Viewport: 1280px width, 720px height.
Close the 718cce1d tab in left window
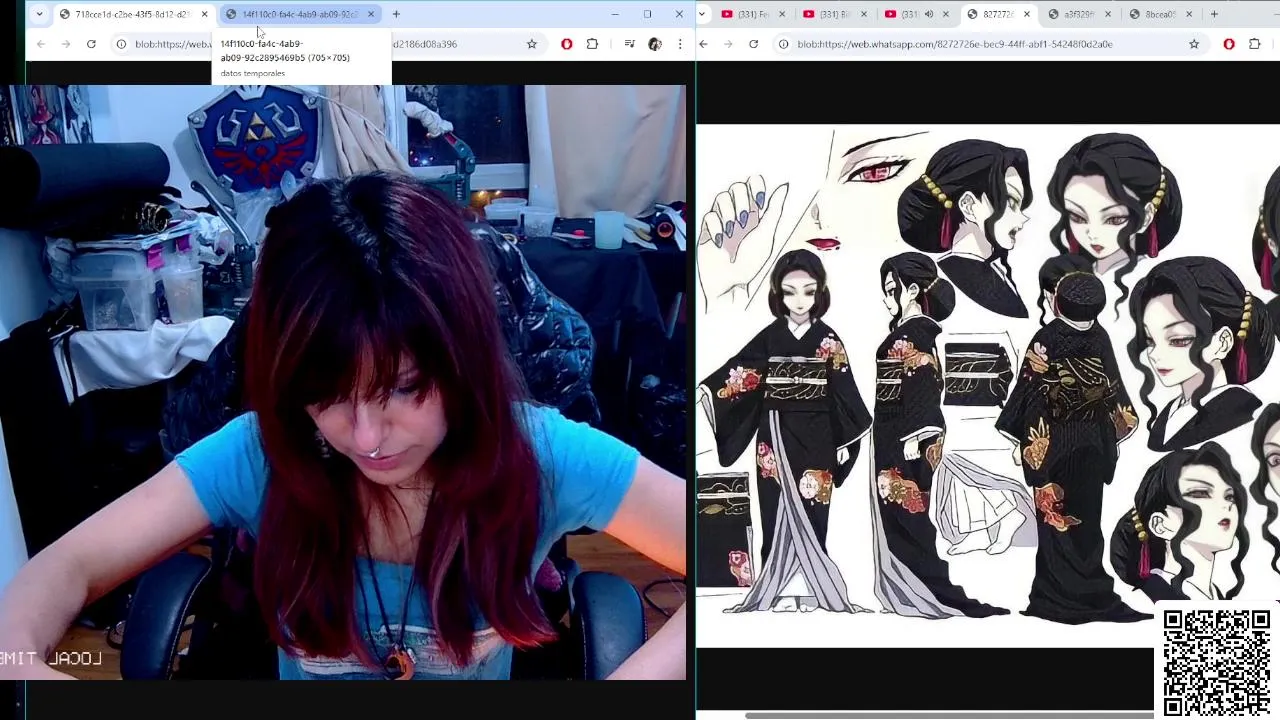pyautogui.click(x=204, y=14)
